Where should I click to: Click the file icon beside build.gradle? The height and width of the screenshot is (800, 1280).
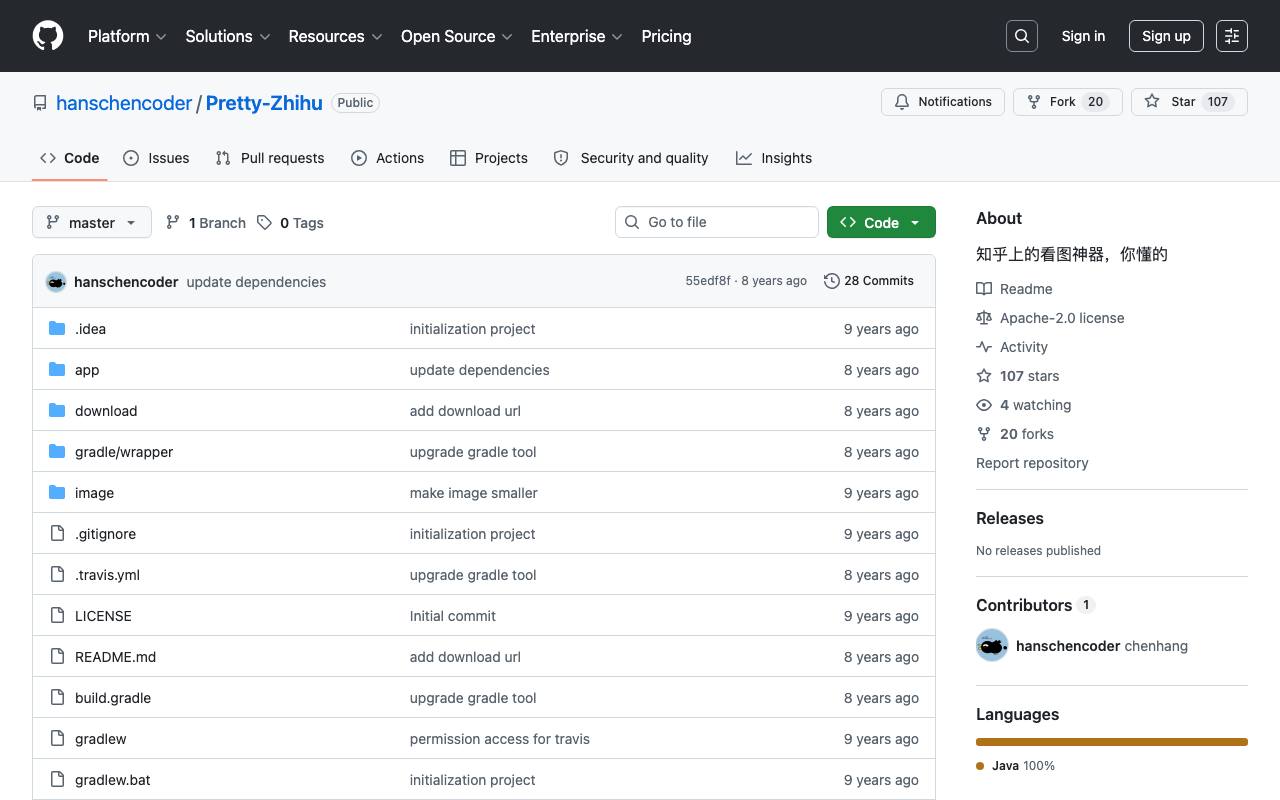coord(57,698)
